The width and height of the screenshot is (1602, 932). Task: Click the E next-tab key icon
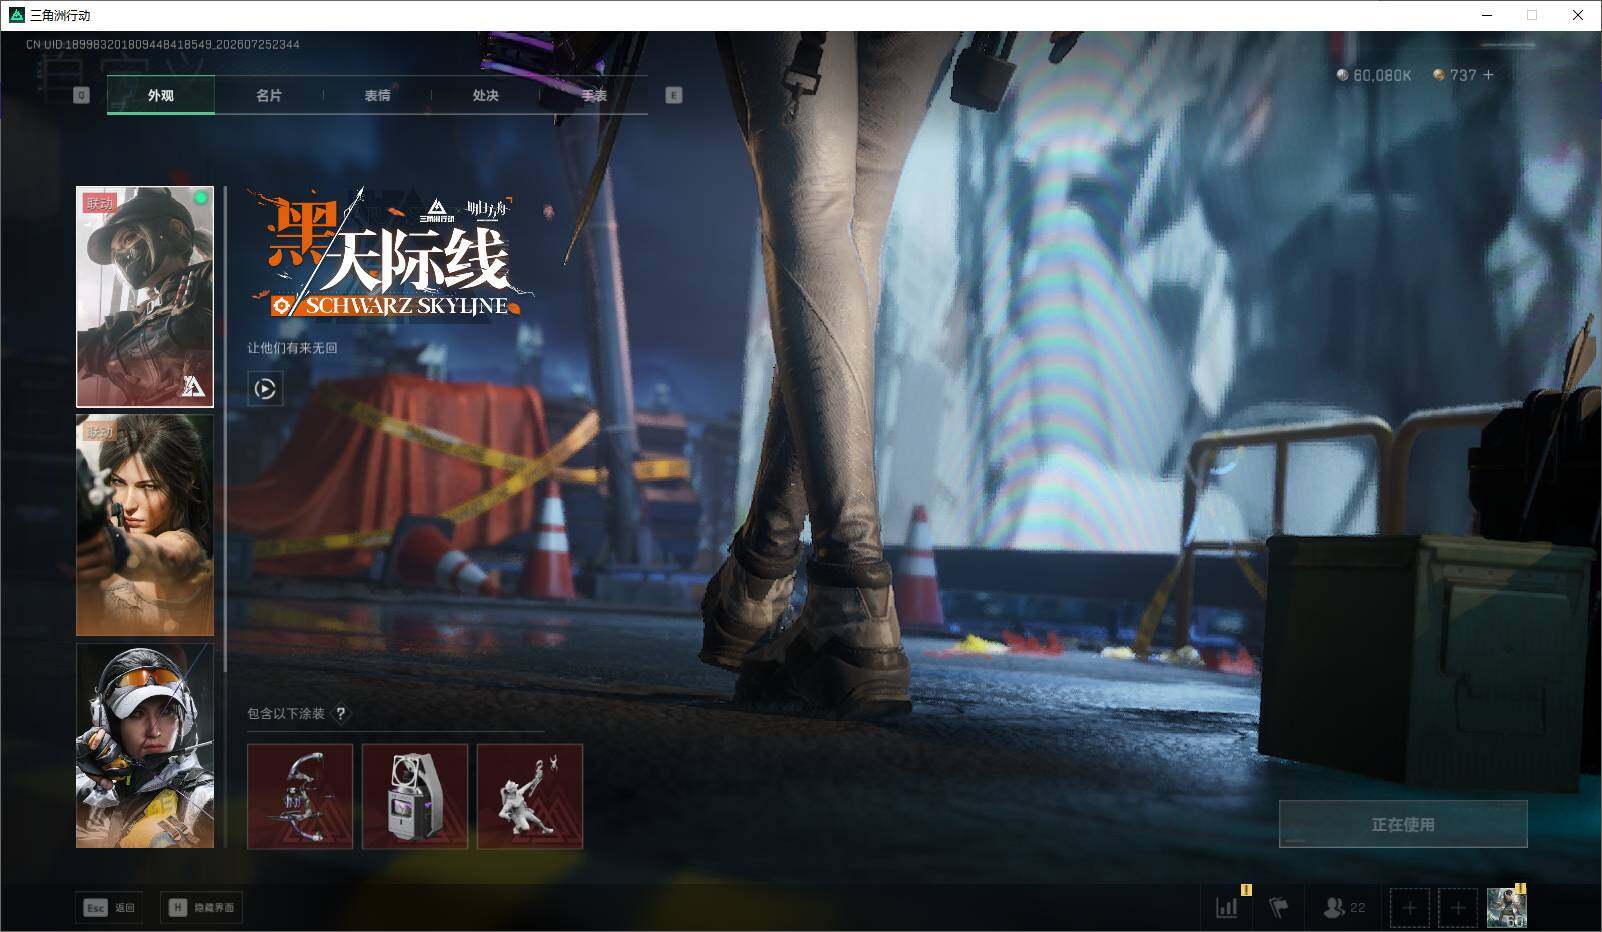tap(674, 95)
